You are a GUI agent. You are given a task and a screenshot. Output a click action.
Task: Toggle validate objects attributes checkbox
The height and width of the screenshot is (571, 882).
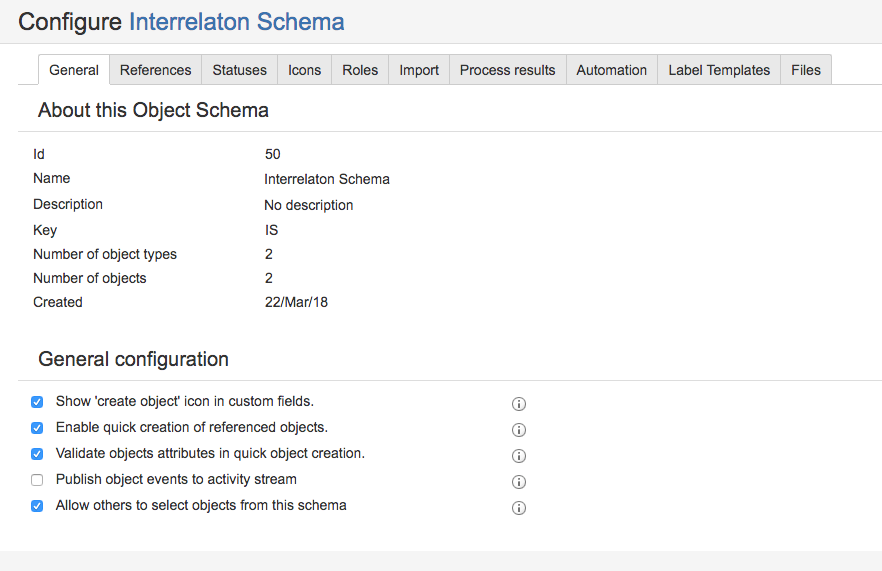point(37,454)
